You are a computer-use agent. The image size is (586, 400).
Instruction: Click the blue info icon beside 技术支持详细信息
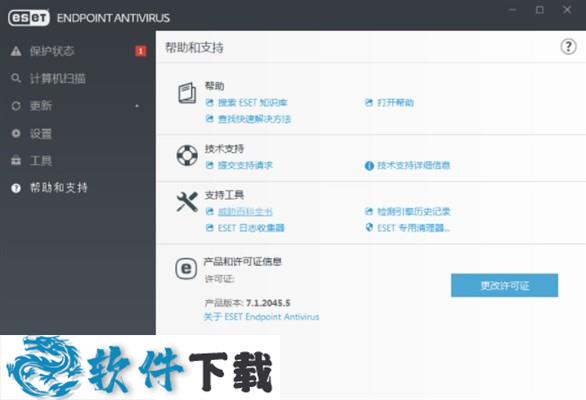(369, 166)
